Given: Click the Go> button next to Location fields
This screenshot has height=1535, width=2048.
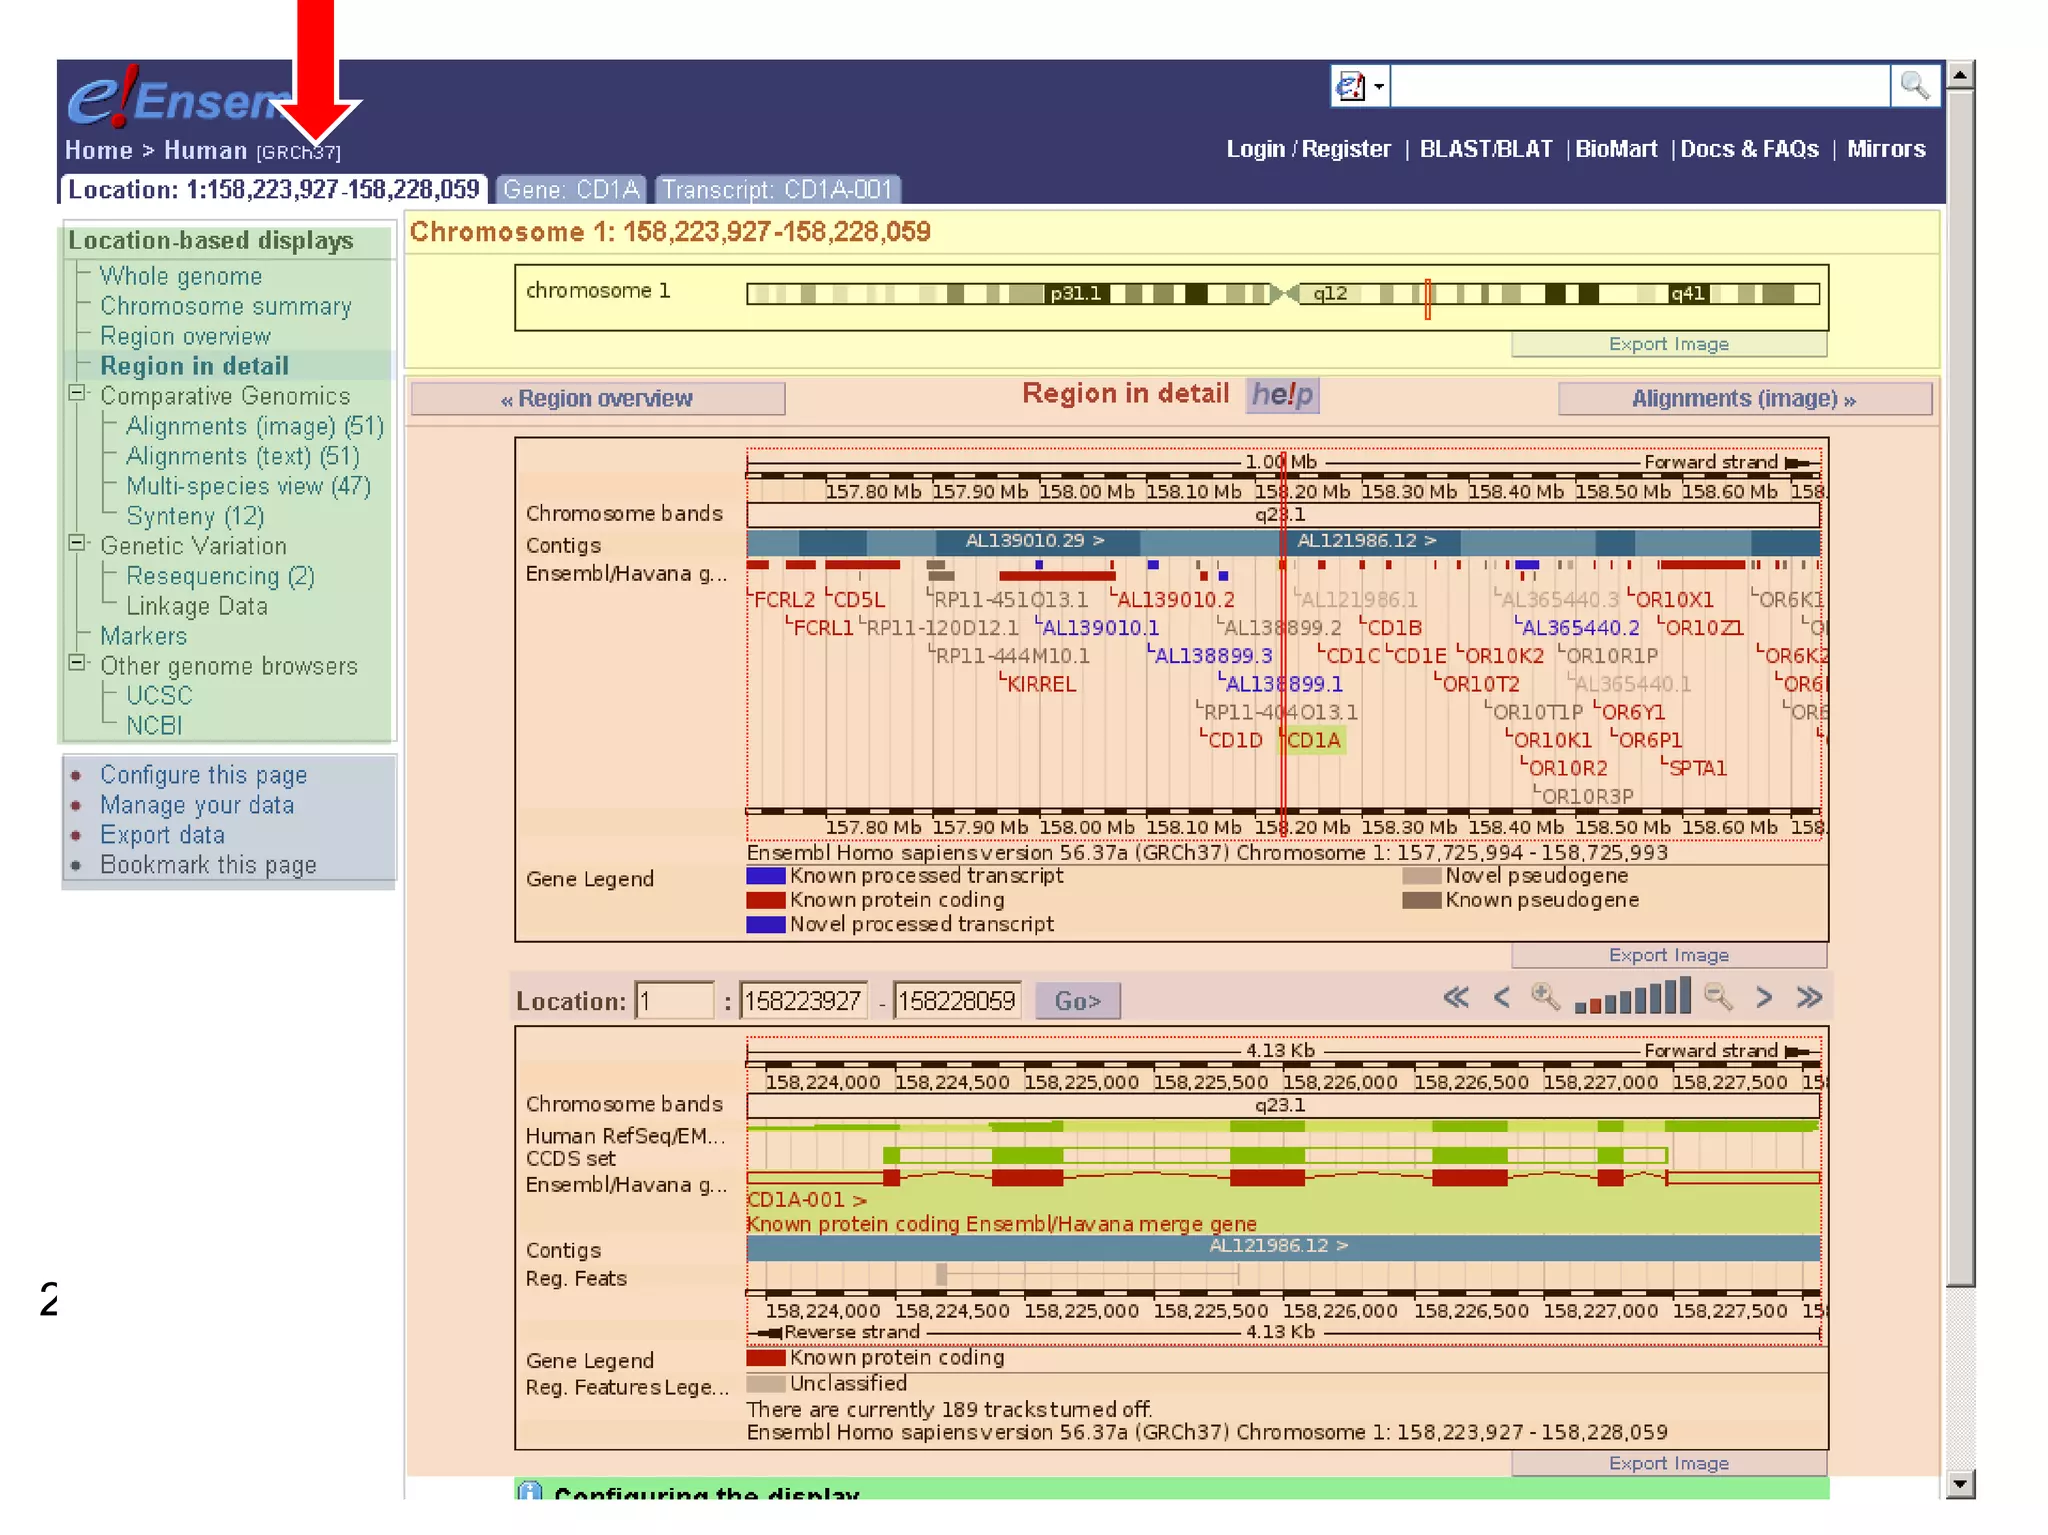Looking at the screenshot, I should pyautogui.click(x=1077, y=1001).
